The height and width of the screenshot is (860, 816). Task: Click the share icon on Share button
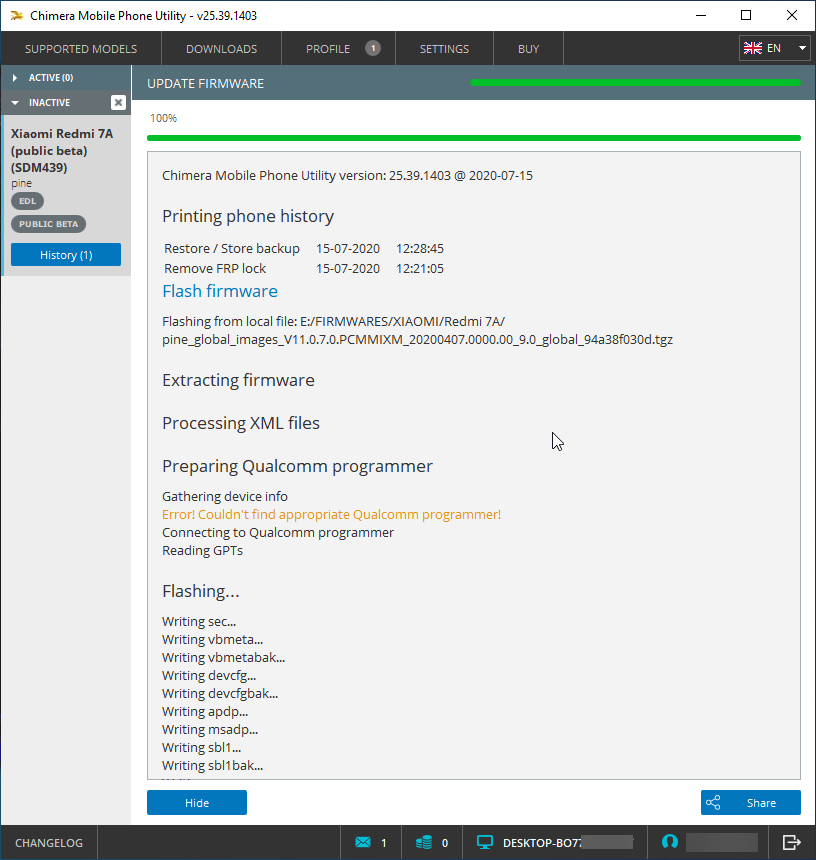click(713, 803)
